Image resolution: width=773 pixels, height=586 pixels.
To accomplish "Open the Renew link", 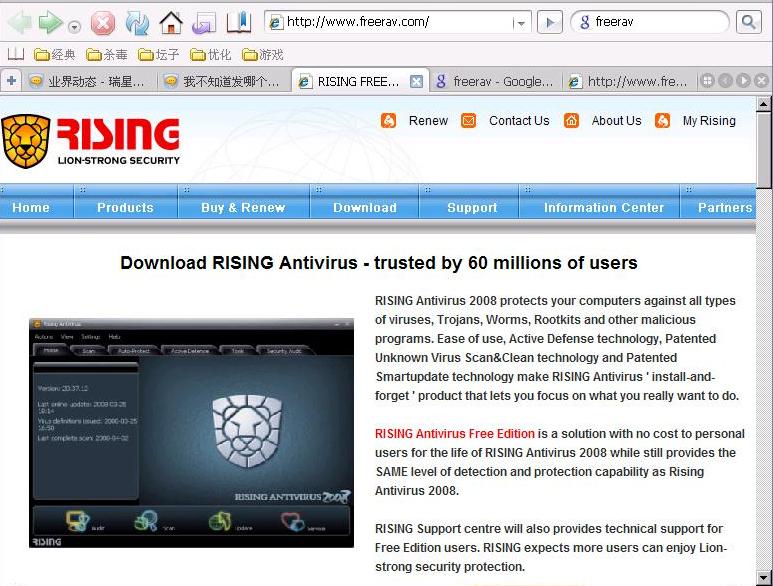I will click(x=428, y=121).
